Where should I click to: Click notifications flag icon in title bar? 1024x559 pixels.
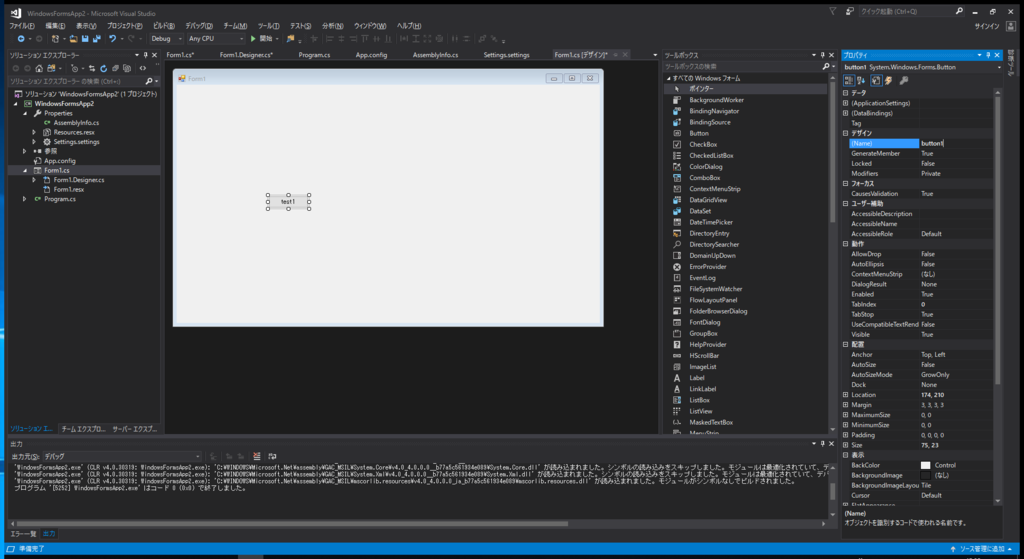tap(833, 11)
